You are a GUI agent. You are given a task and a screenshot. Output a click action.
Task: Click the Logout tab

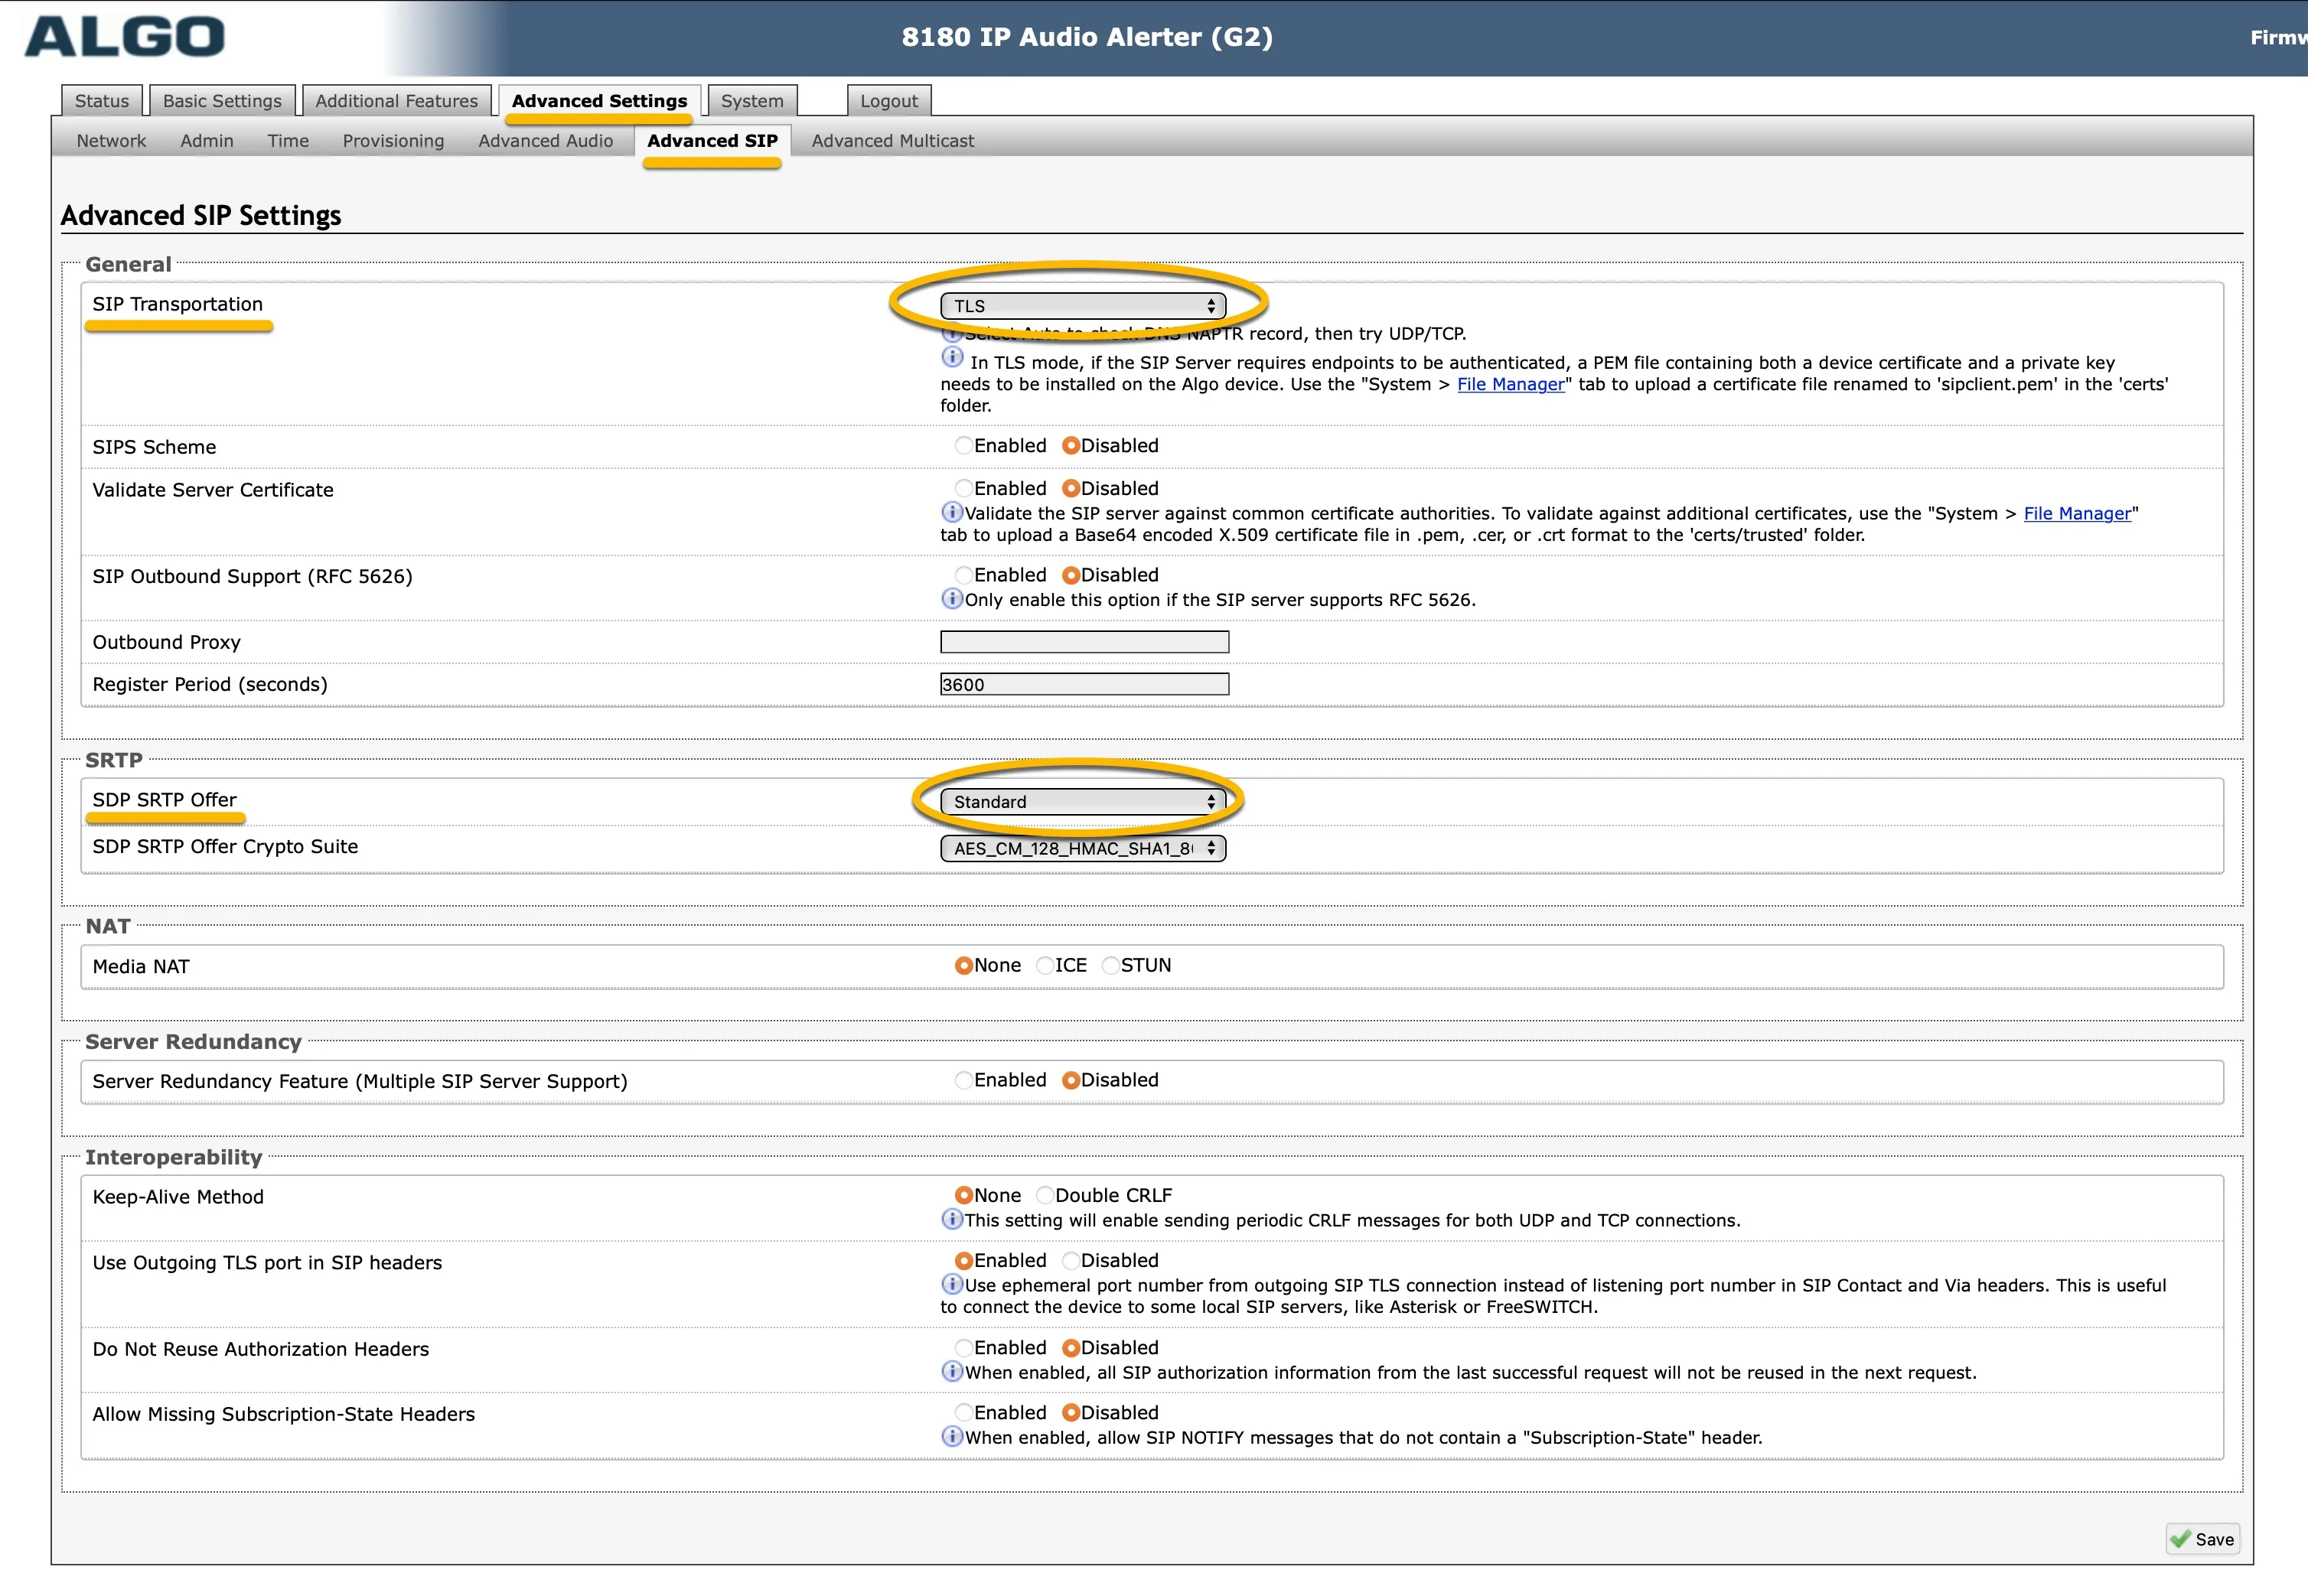[x=889, y=101]
